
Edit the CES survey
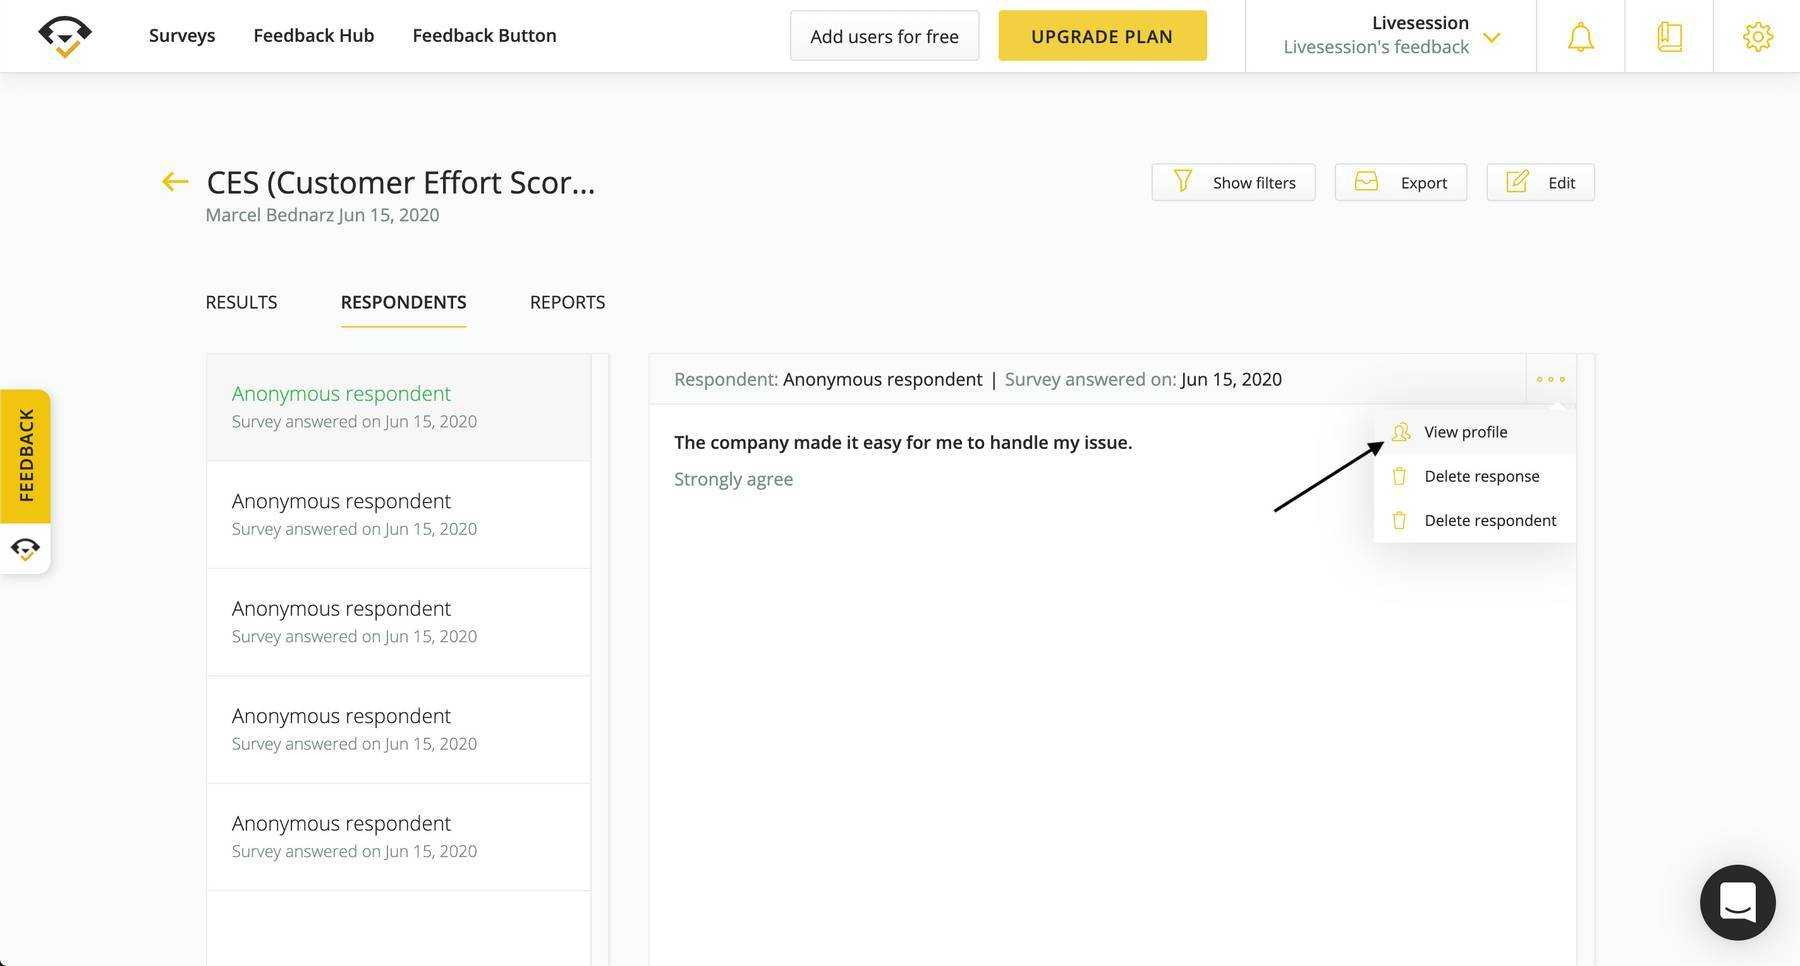tap(1540, 182)
